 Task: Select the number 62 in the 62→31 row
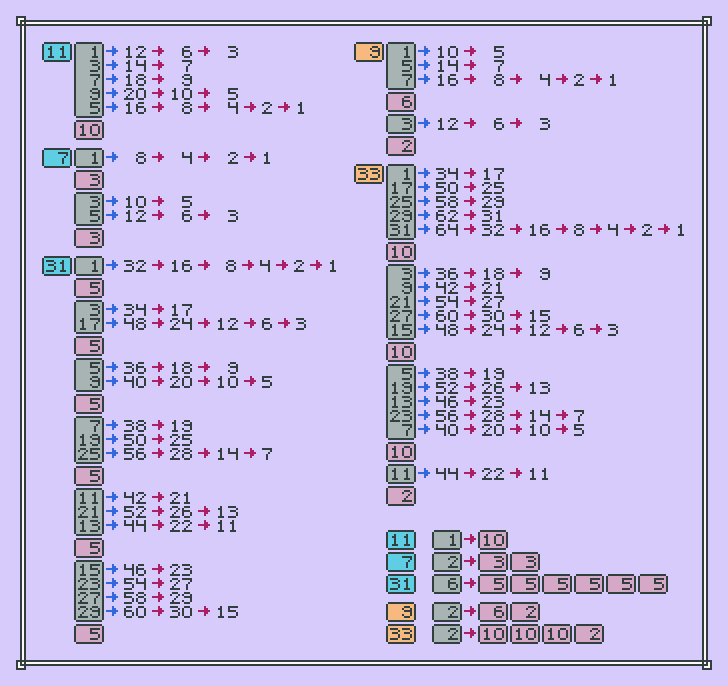click(446, 216)
